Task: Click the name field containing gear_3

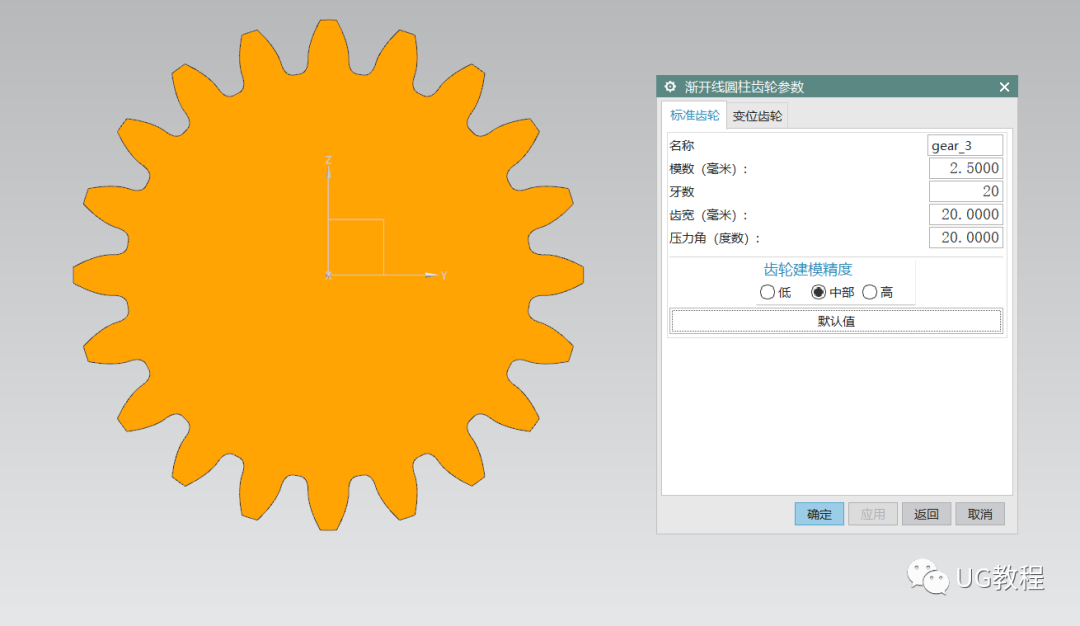Action: point(964,145)
